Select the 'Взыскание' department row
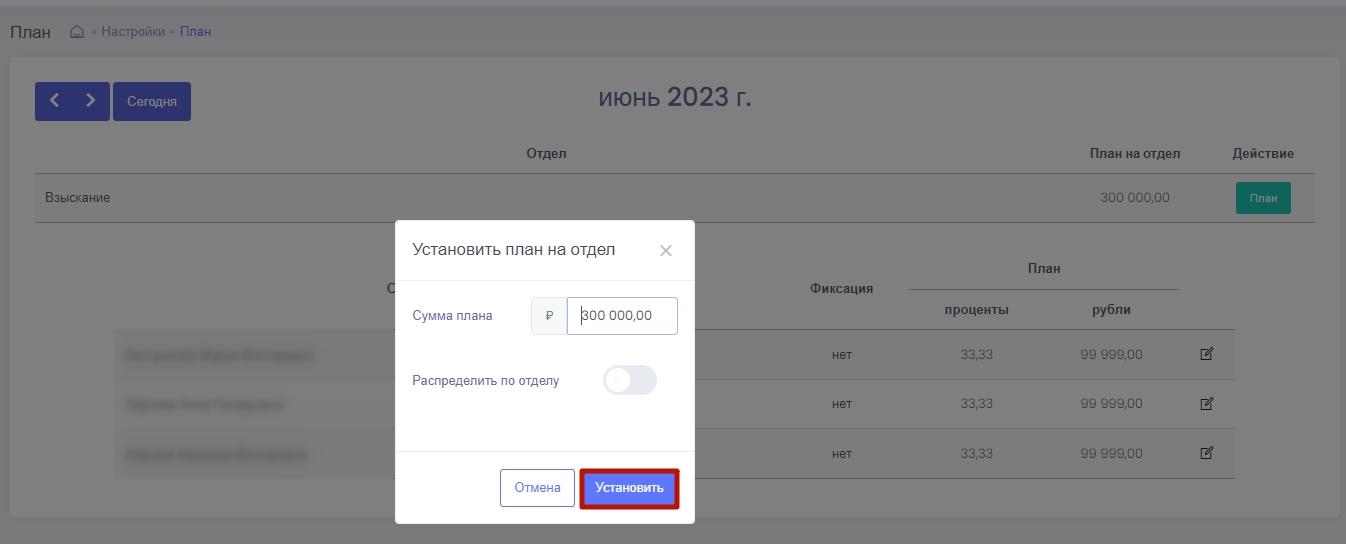 pyautogui.click(x=78, y=198)
